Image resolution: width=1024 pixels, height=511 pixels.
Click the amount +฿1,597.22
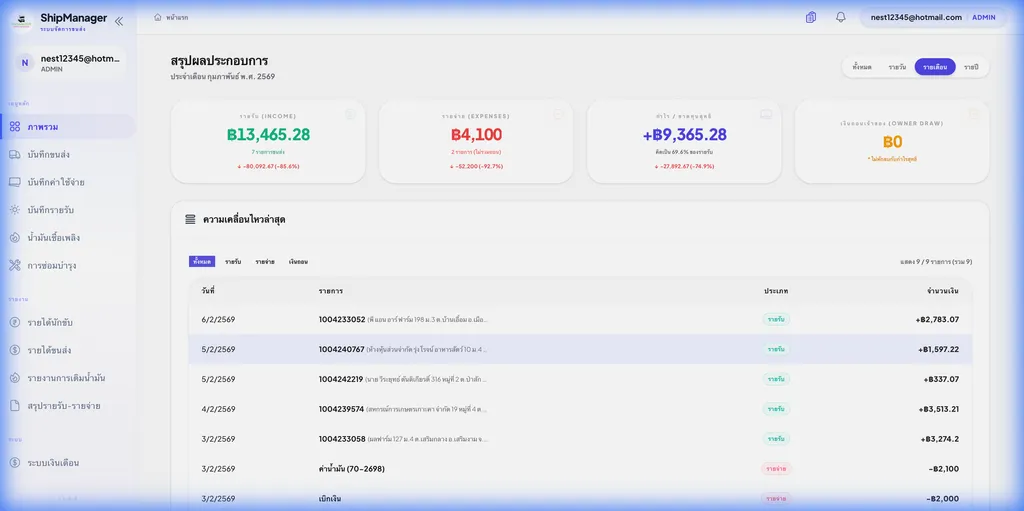pos(938,350)
